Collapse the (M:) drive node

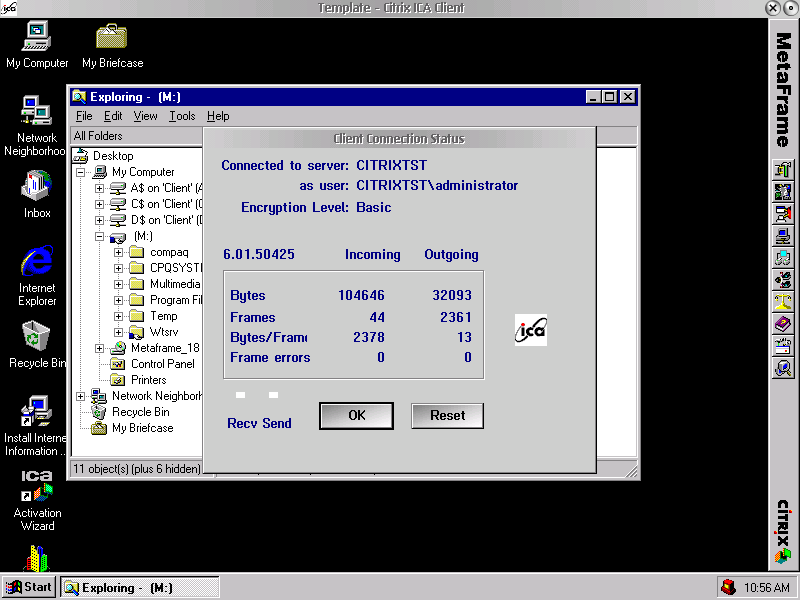click(99, 236)
